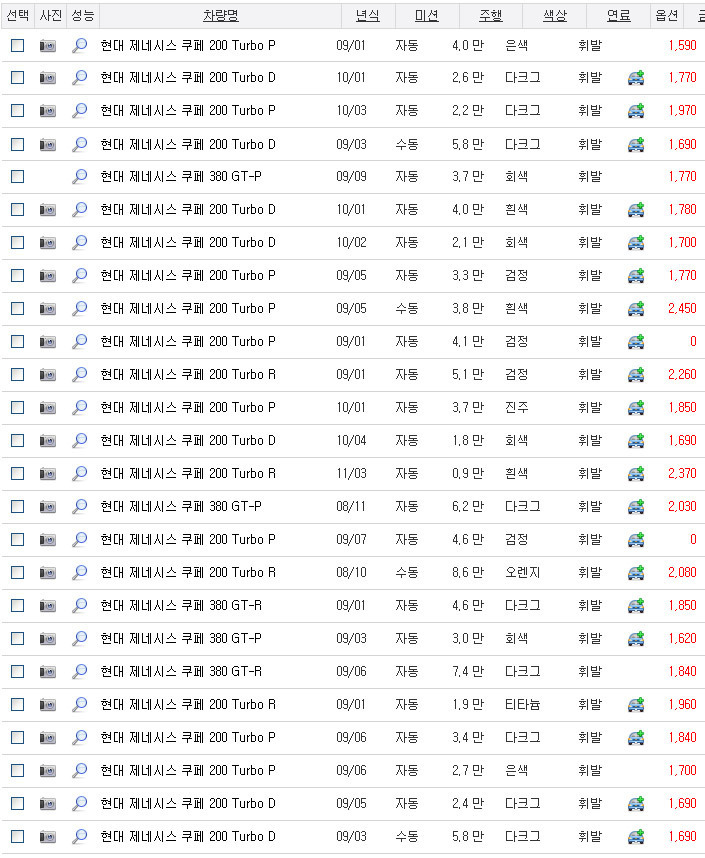
Task: Tick checkbox for 5.1 만 Turbo R
Action: tap(18, 374)
